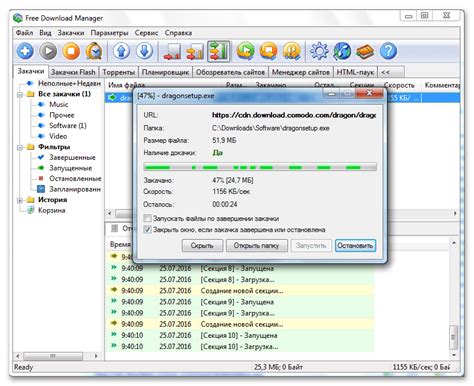Open the Справка menu
The width and height of the screenshot is (474, 386).
(178, 33)
